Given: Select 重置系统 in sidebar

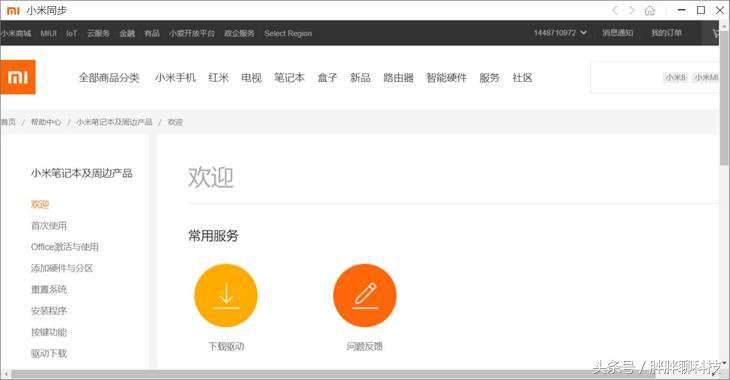Looking at the screenshot, I should [49, 290].
